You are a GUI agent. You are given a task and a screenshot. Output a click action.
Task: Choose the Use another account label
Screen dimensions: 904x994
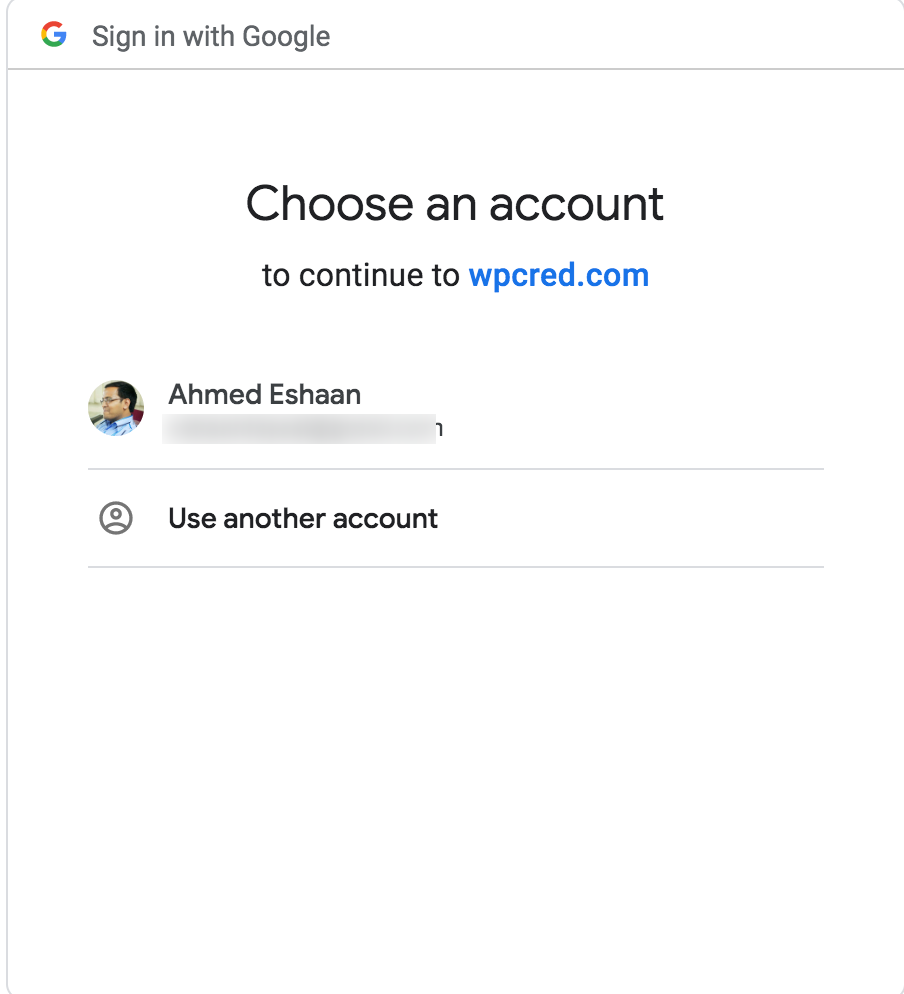tap(303, 519)
